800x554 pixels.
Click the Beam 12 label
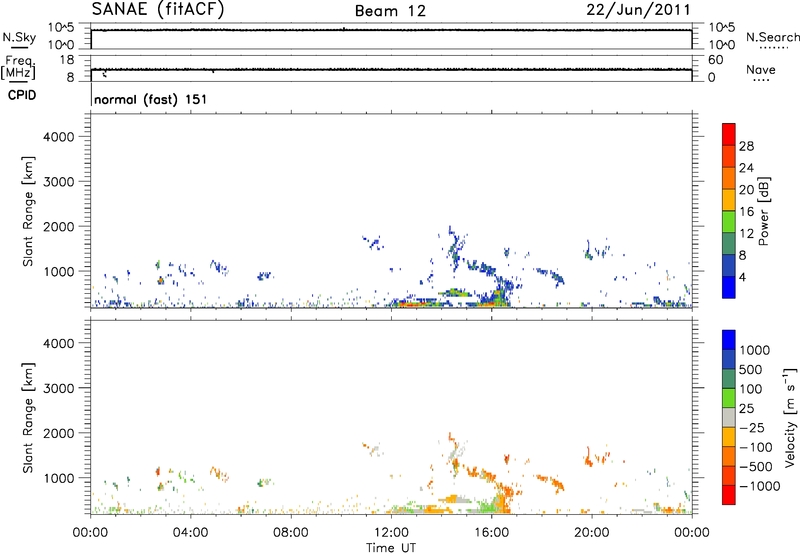click(x=390, y=11)
